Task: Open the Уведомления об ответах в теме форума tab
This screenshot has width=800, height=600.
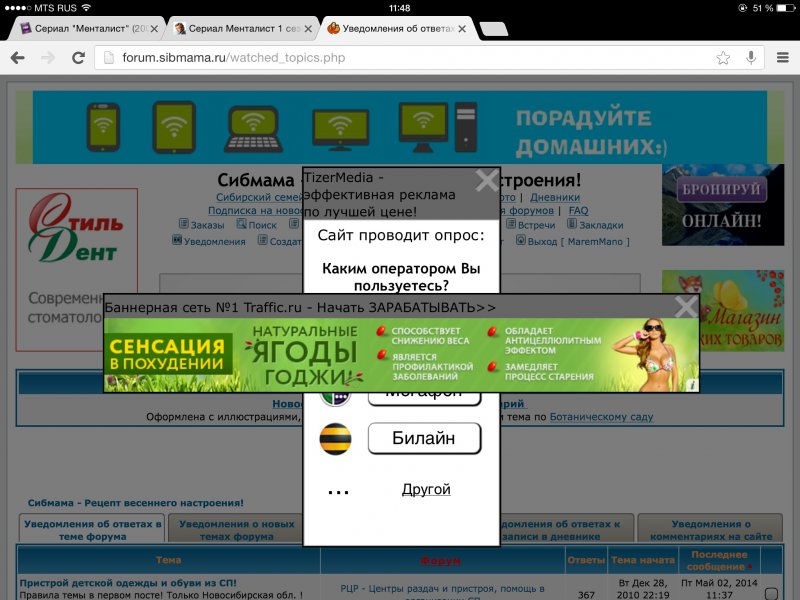Action: click(92, 530)
